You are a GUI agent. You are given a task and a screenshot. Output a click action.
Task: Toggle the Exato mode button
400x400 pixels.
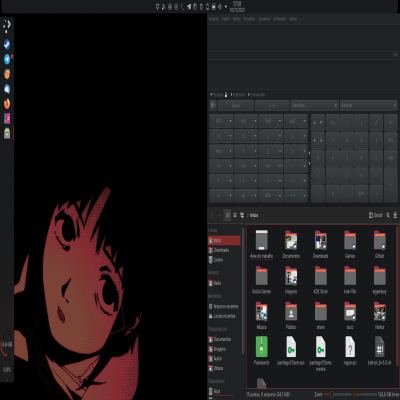click(236, 105)
